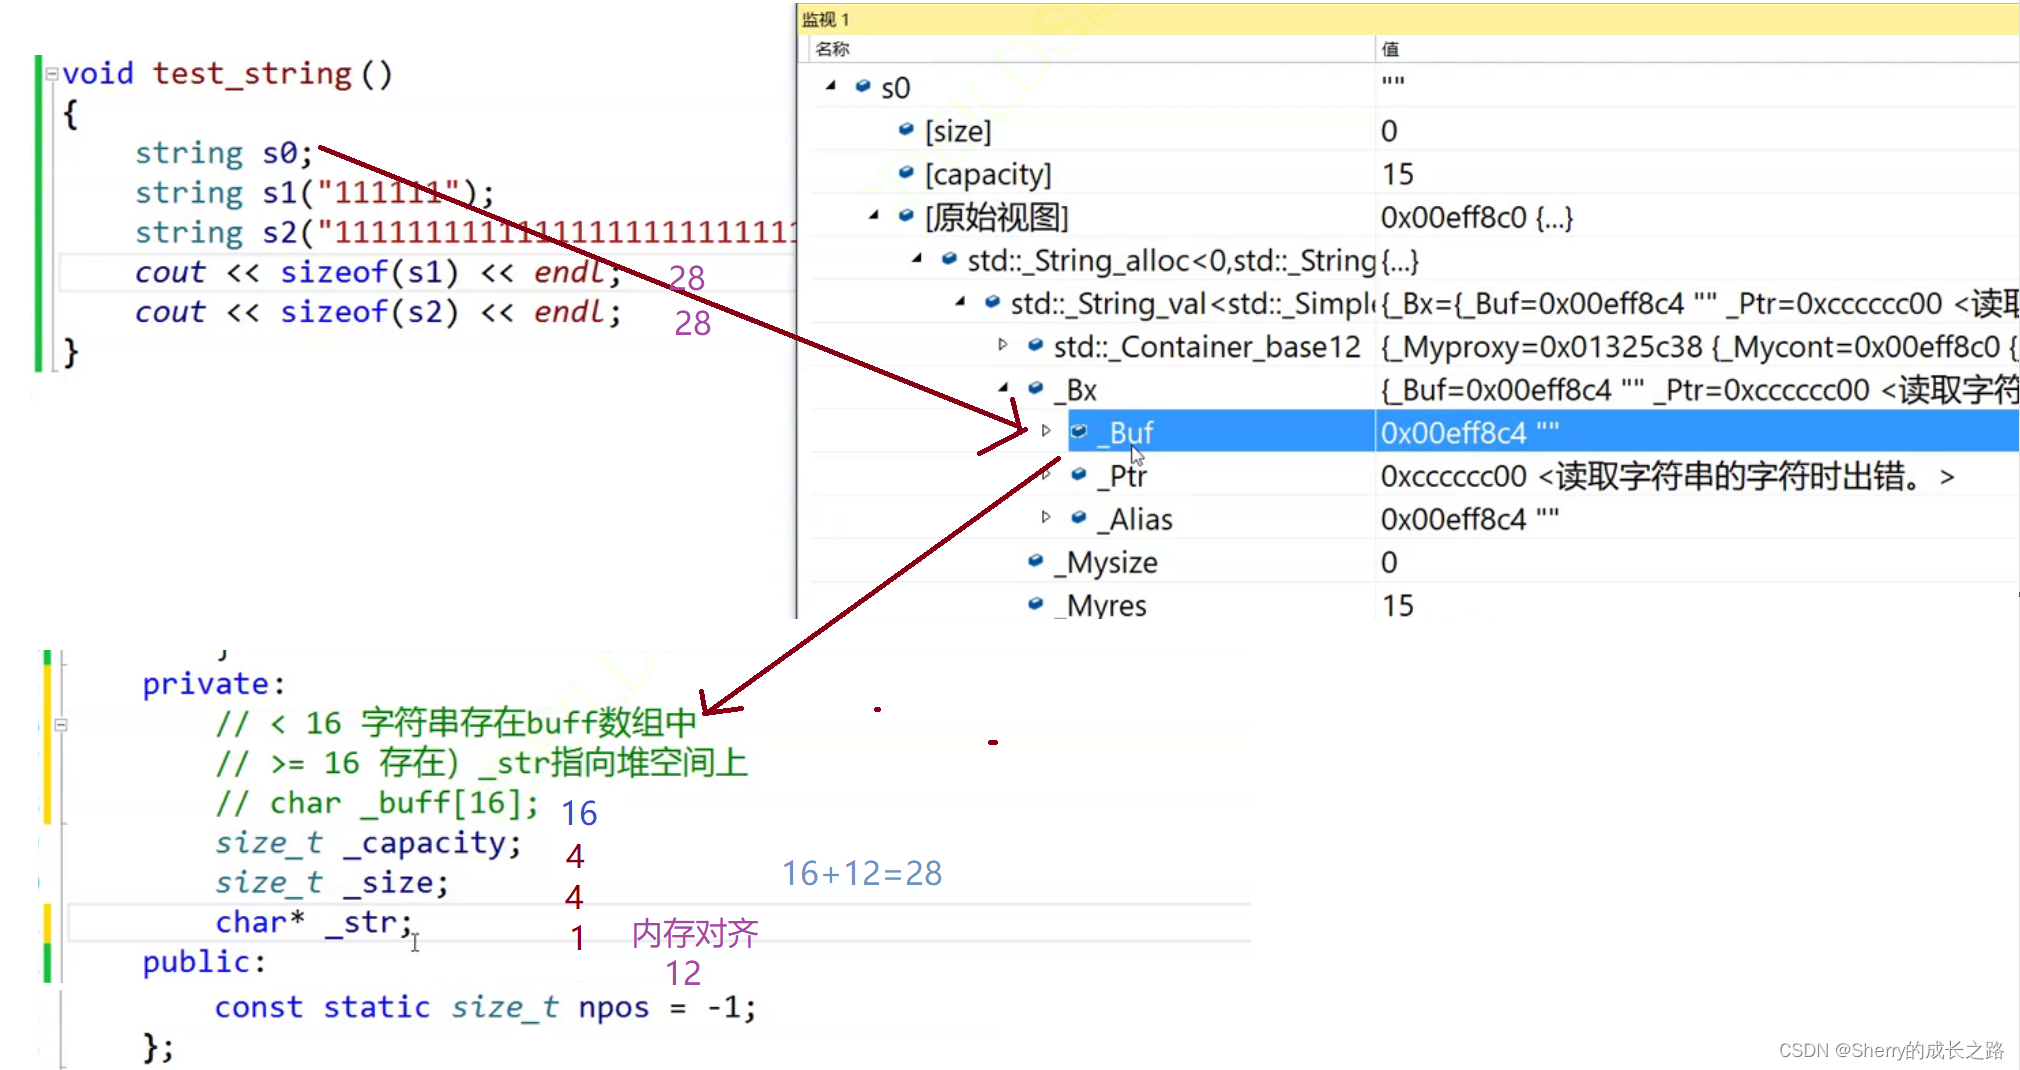Click the _Myres member icon

coord(1035,603)
